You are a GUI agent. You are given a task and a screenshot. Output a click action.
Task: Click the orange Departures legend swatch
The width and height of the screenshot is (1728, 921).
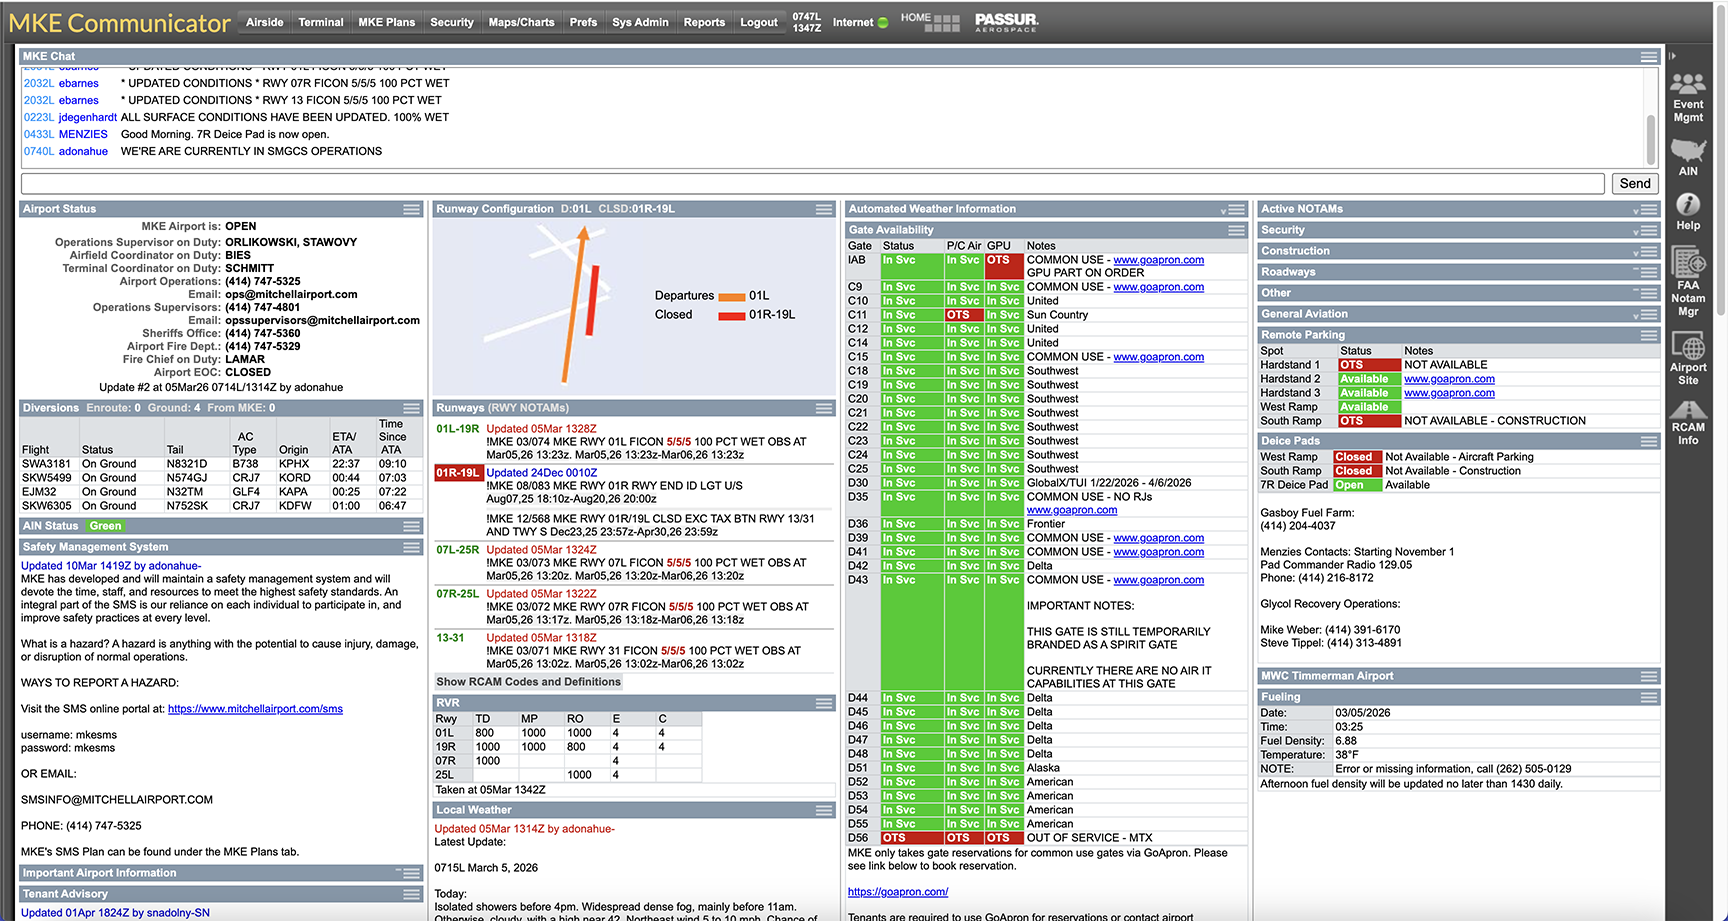coord(731,297)
